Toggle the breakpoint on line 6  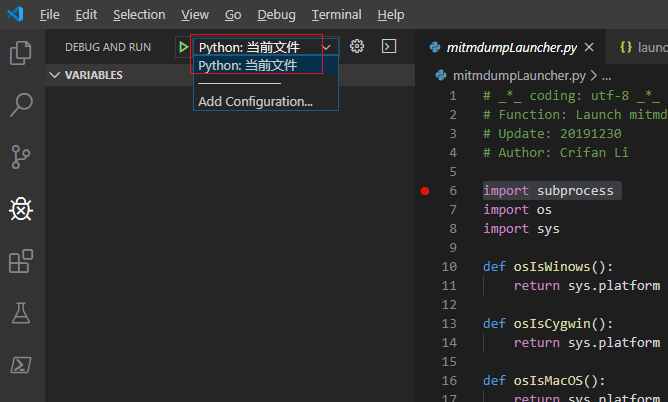click(425, 191)
